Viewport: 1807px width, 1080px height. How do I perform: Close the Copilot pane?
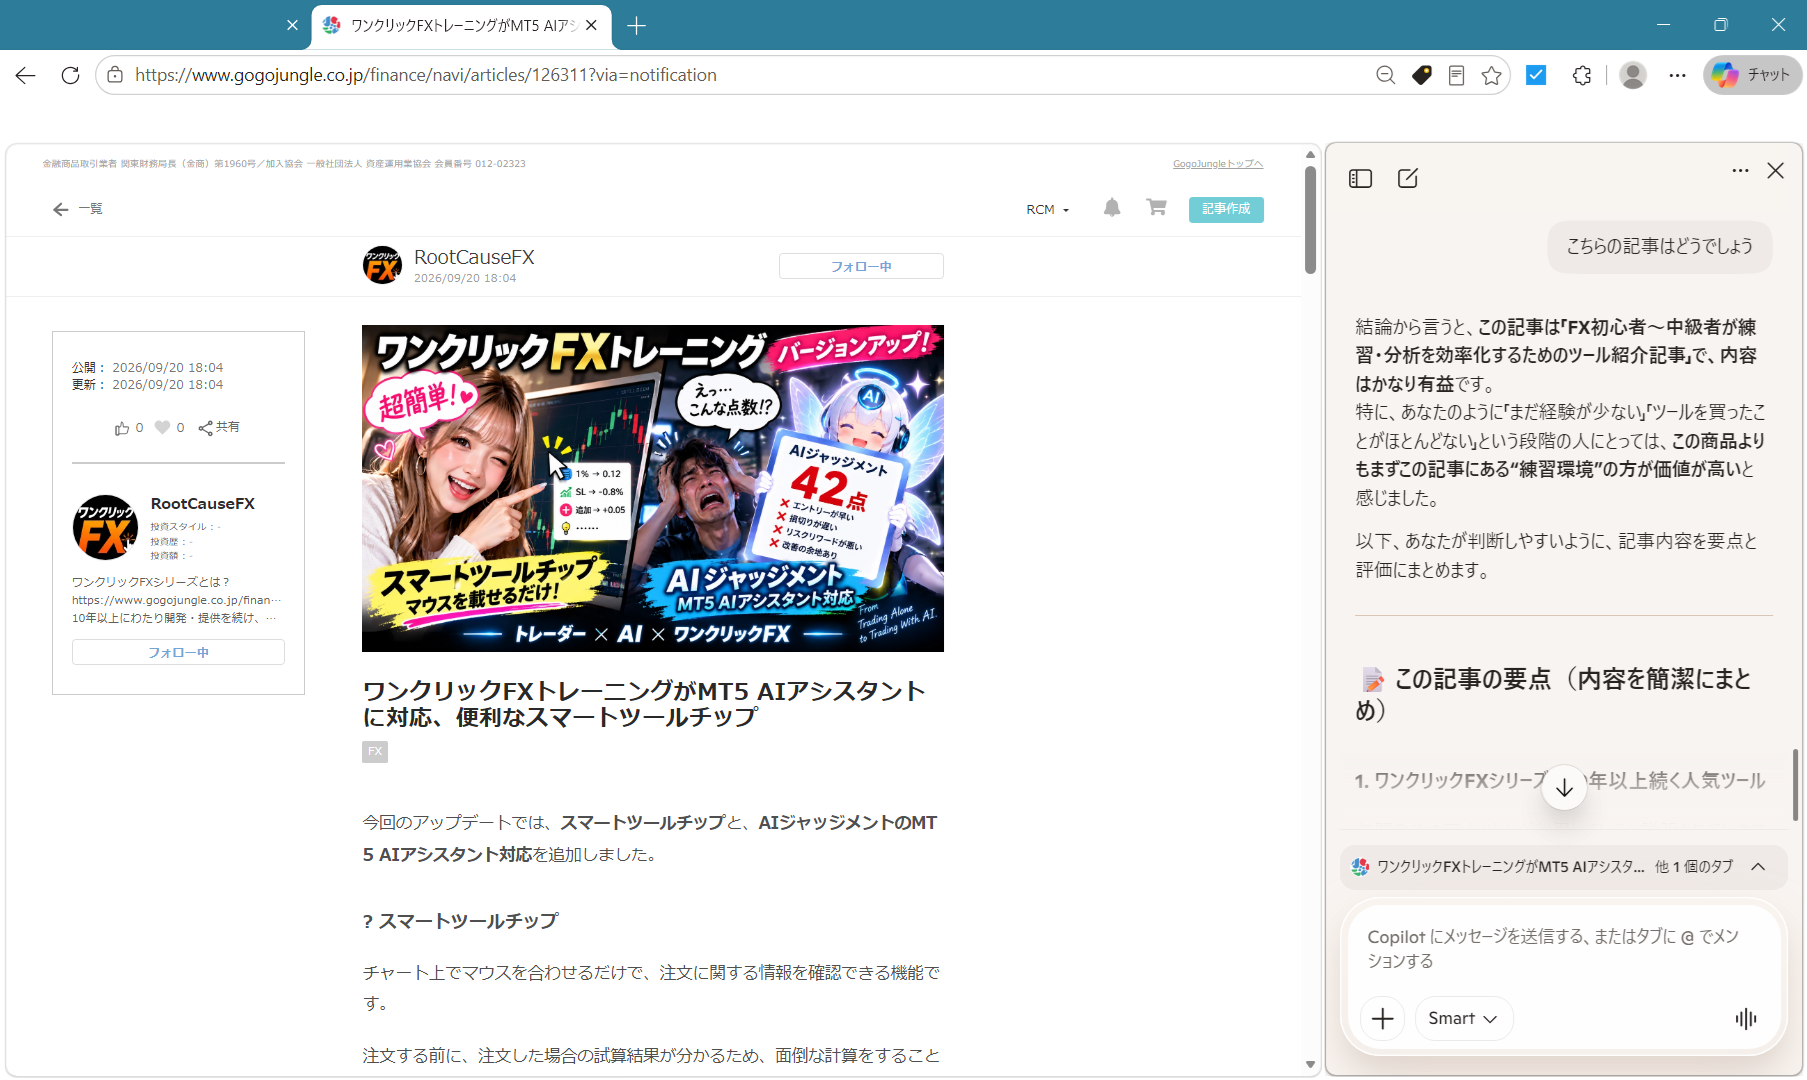pos(1776,171)
